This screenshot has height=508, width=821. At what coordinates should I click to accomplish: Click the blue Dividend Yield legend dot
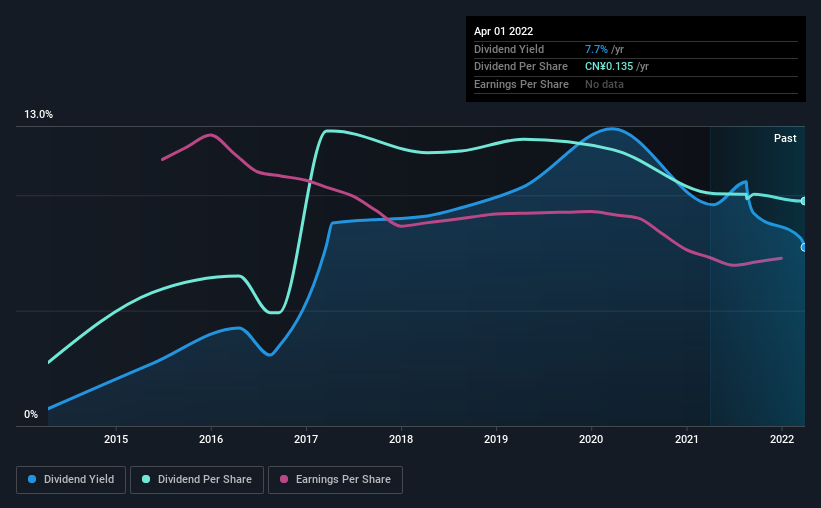coord(32,479)
